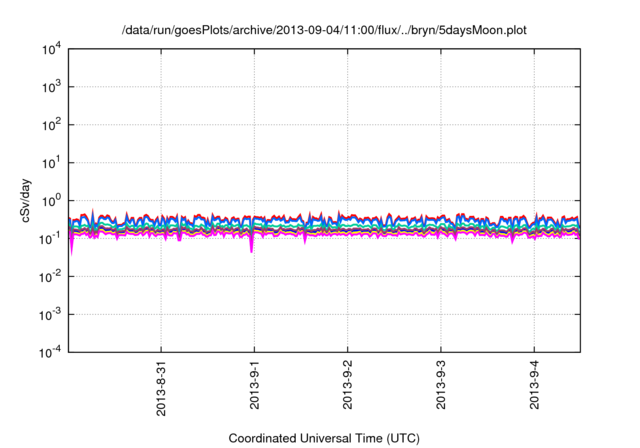Select the 2013-8-31 date label

tap(161, 388)
